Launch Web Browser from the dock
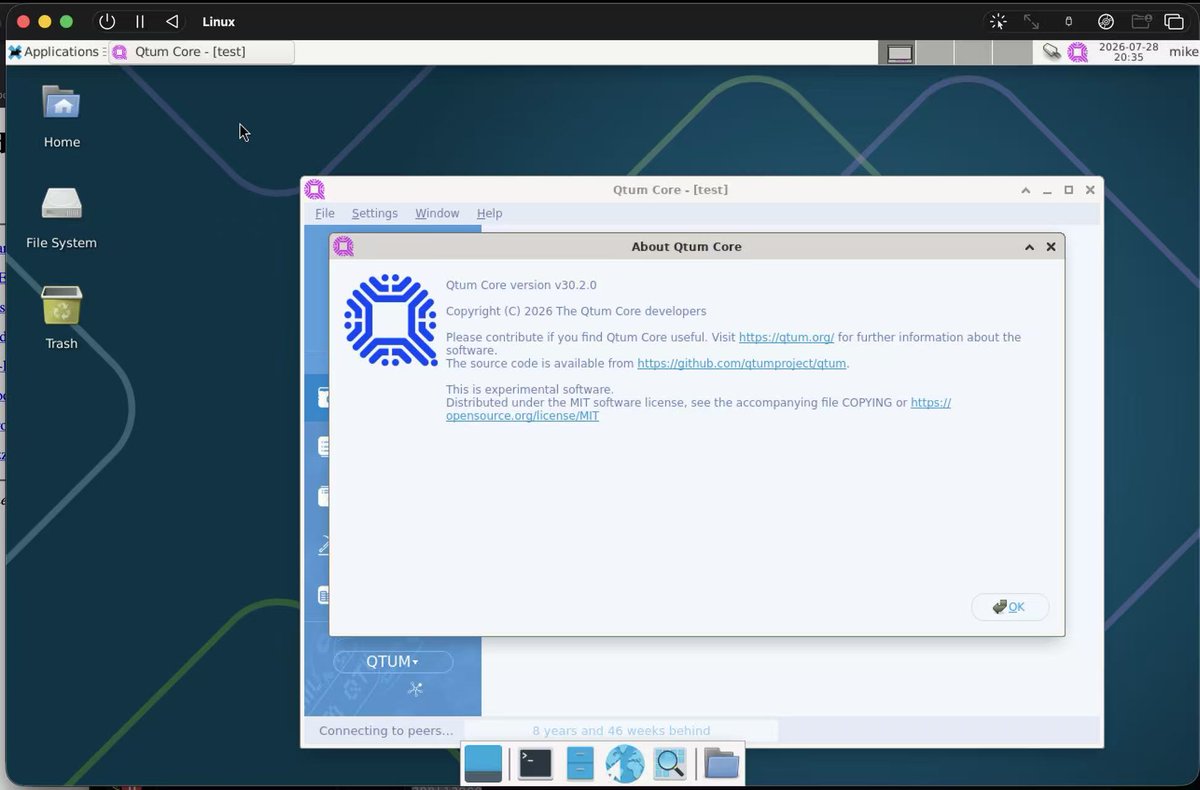The height and width of the screenshot is (790, 1200). pyautogui.click(x=625, y=764)
